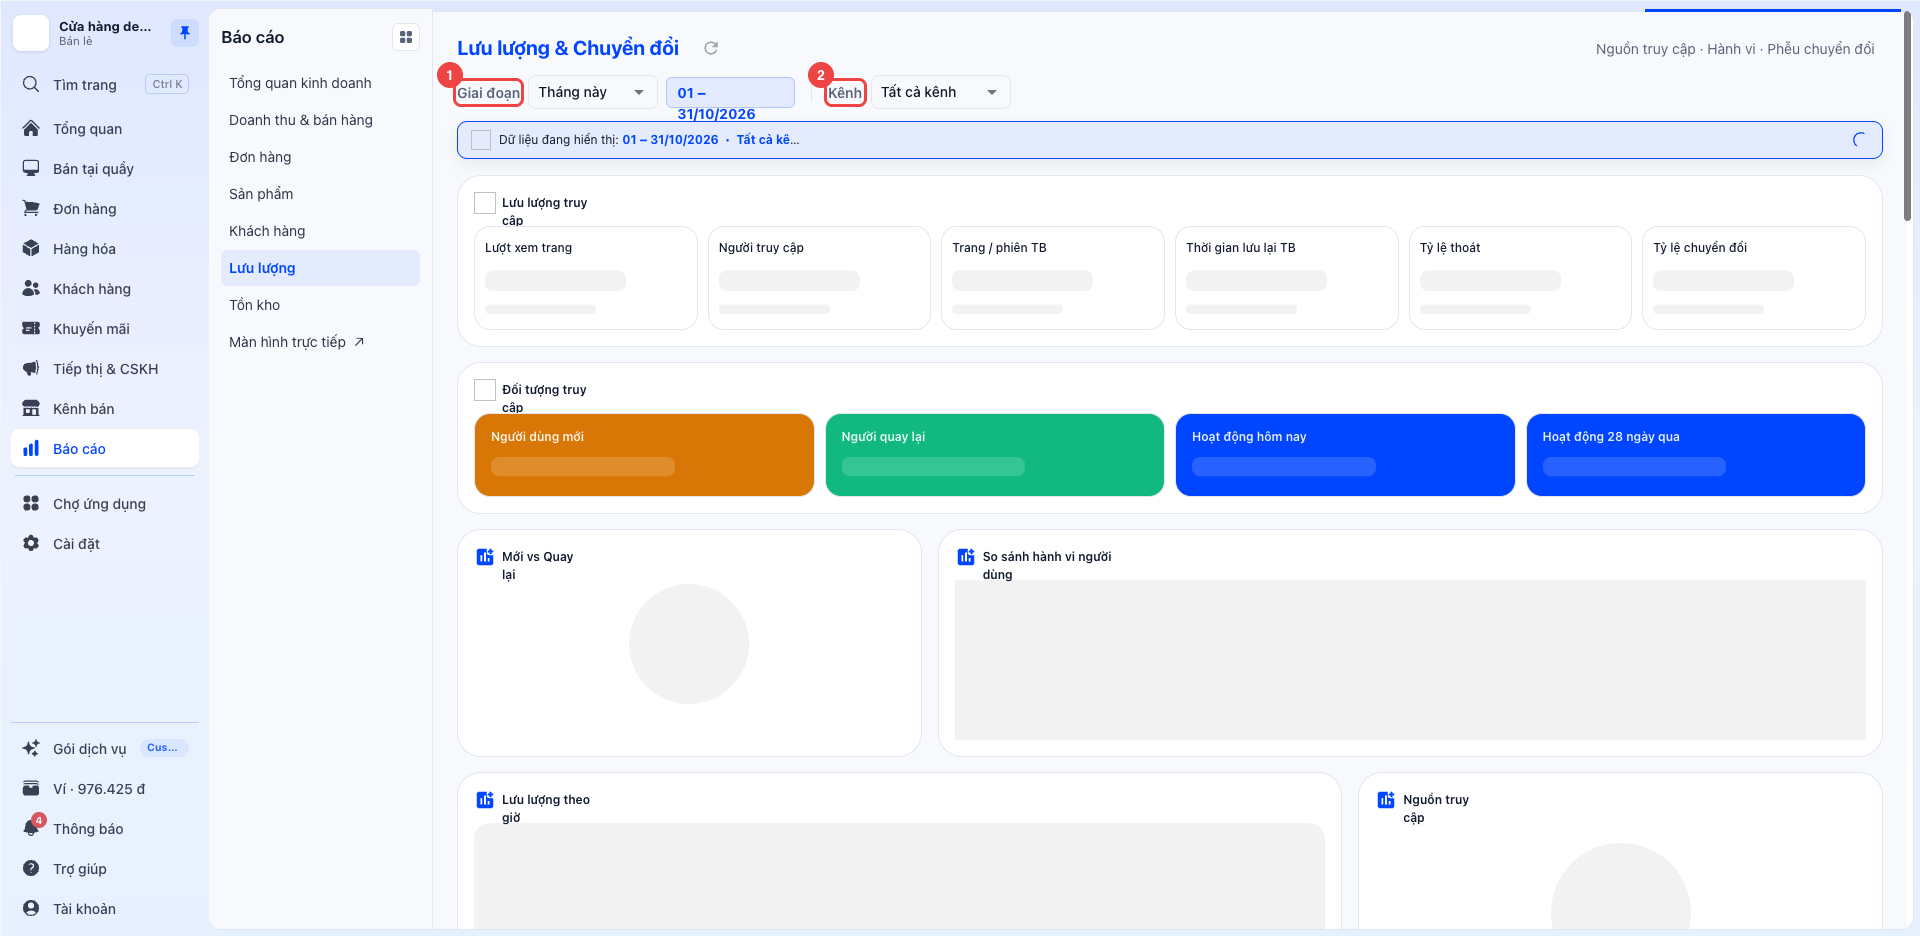This screenshot has height=936, width=1920.
Task: Click the grid icon in Báo cáo panel
Action: 406,37
